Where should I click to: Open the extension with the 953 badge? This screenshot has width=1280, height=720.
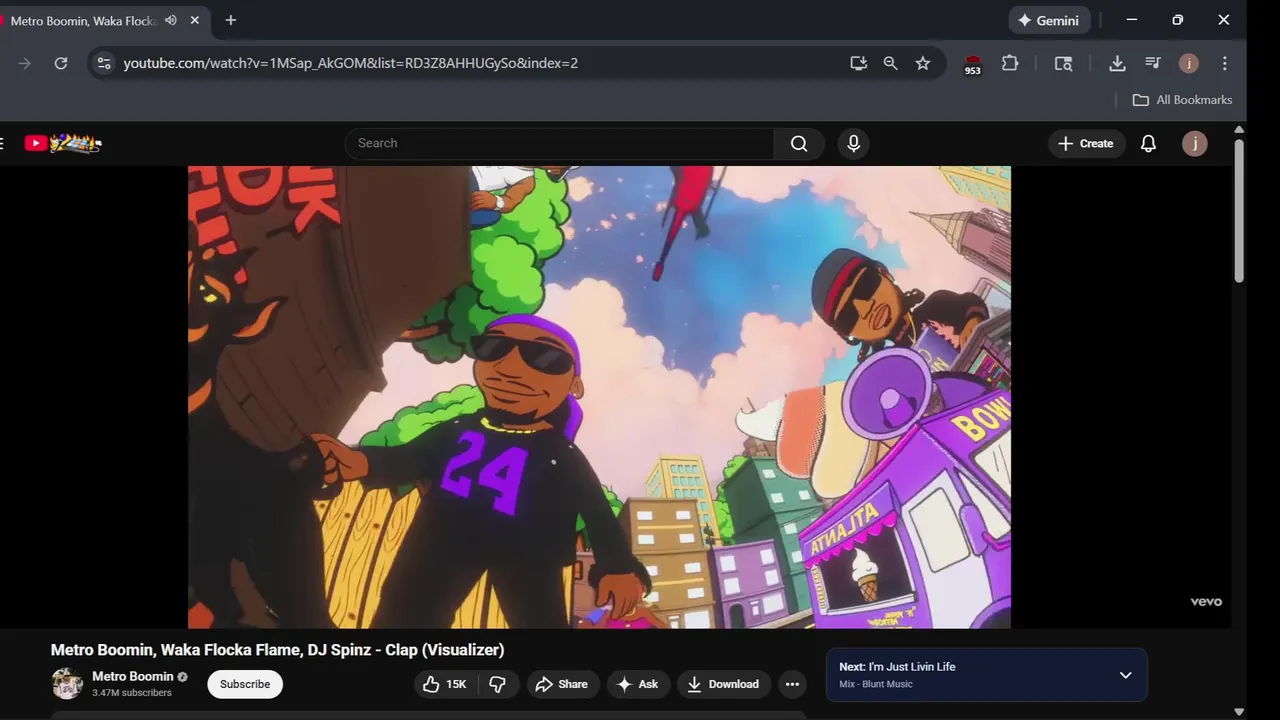(972, 65)
